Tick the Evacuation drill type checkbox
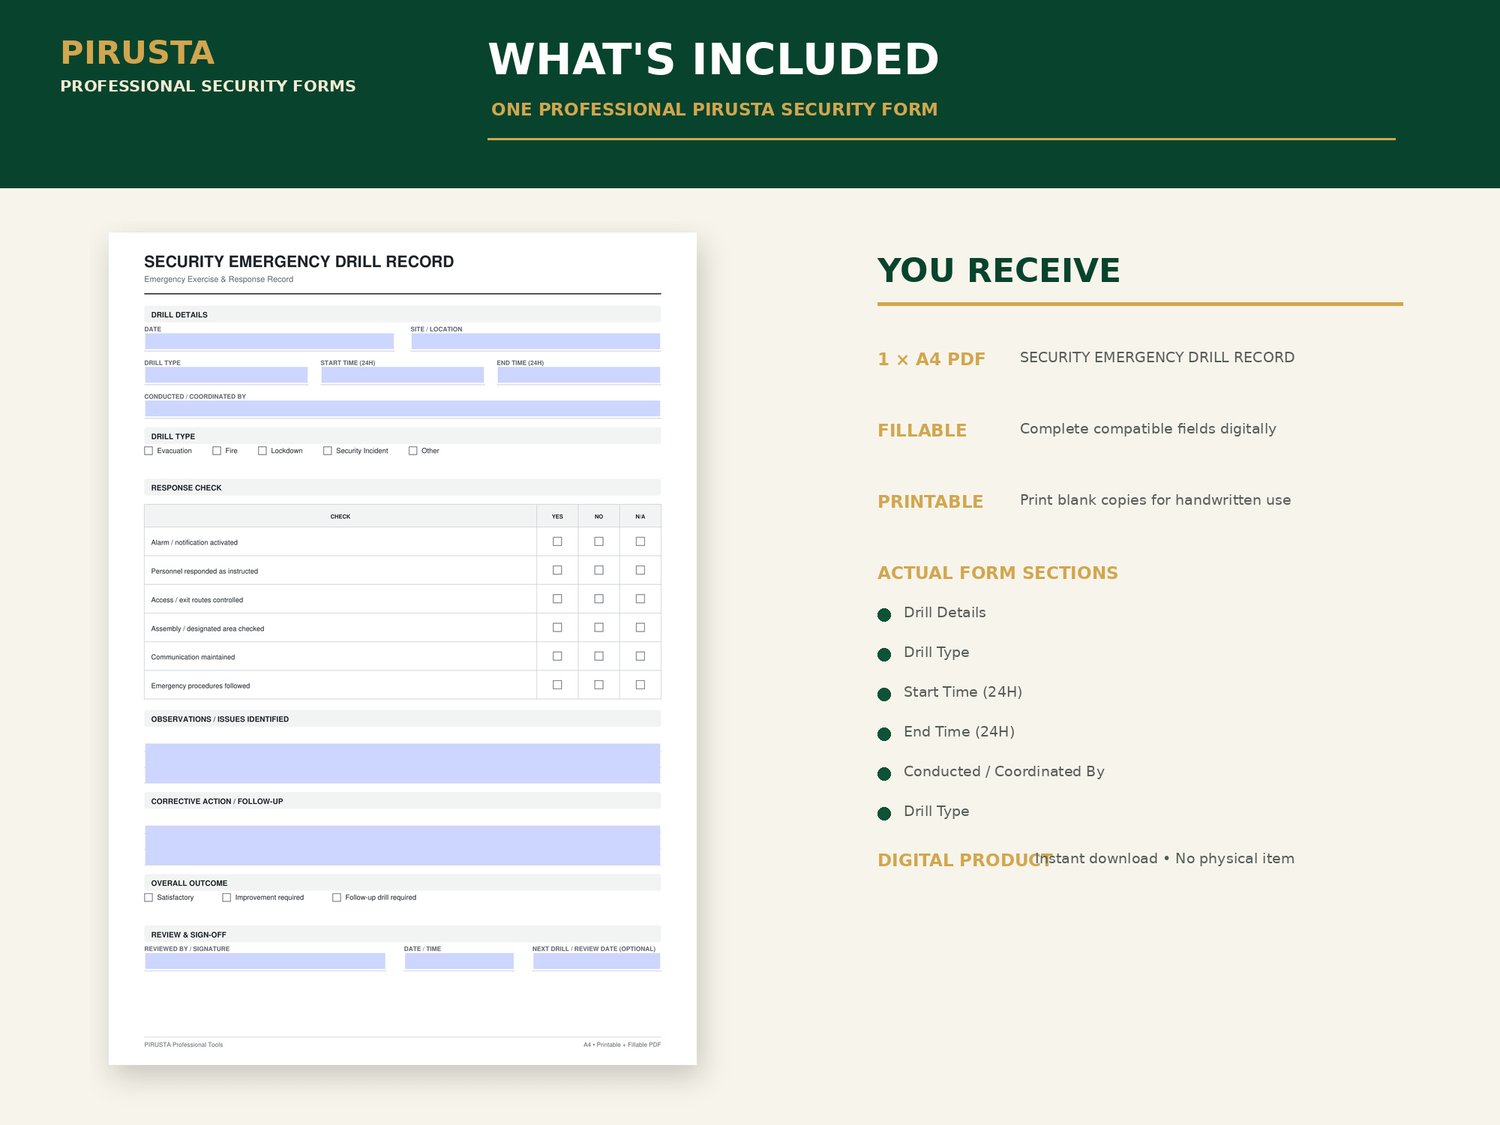Image resolution: width=1500 pixels, height=1125 pixels. [x=149, y=451]
